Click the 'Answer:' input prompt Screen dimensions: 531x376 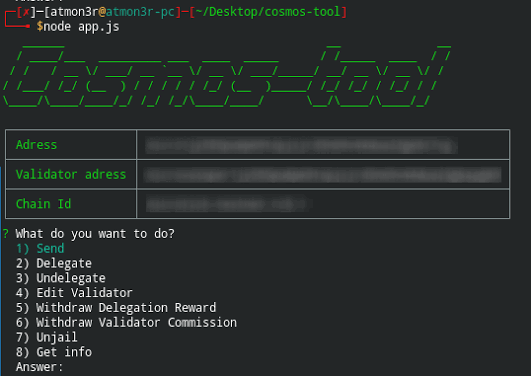pos(39,367)
